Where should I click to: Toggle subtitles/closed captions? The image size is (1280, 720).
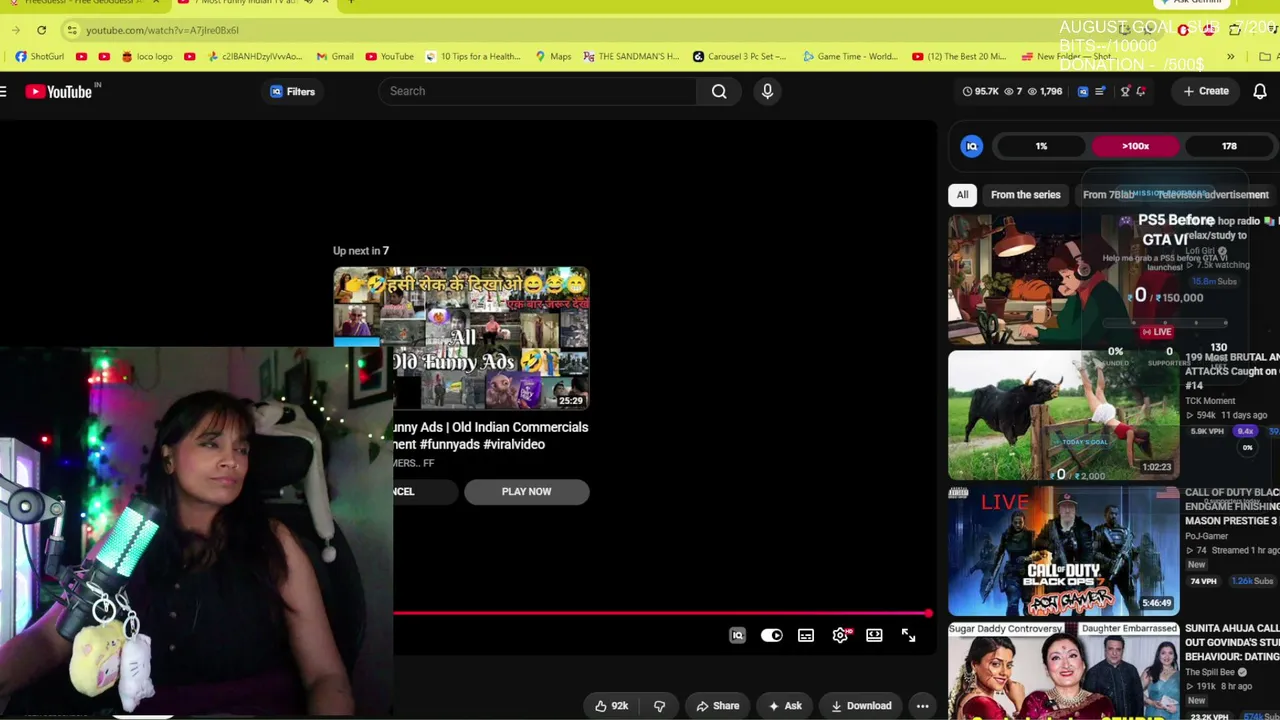[806, 636]
